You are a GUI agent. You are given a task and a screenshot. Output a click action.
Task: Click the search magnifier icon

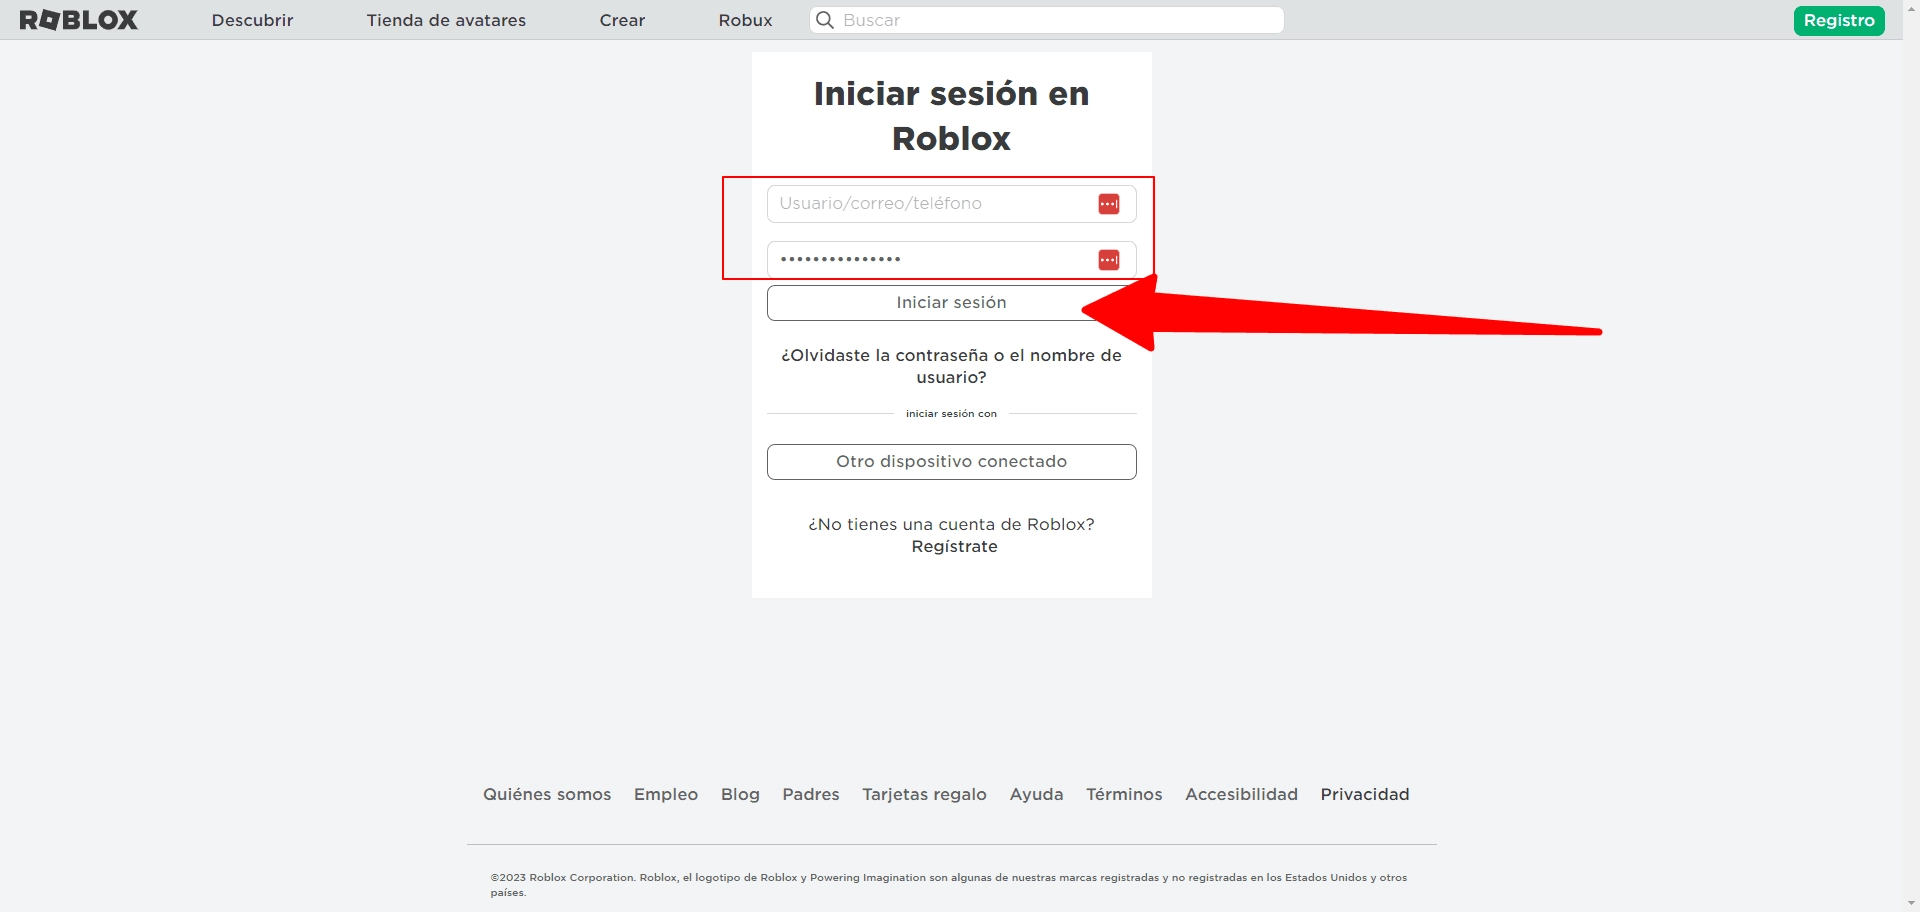coord(824,19)
